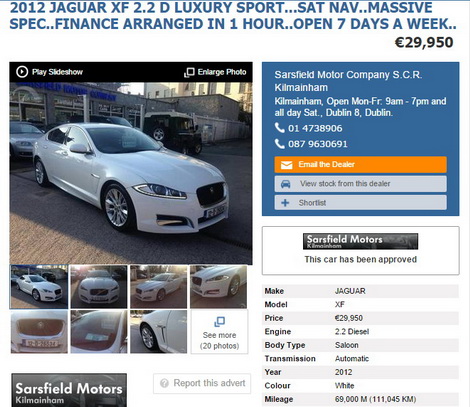
Task: Click the envelope icon on Email the Dealer
Action: 286,165
